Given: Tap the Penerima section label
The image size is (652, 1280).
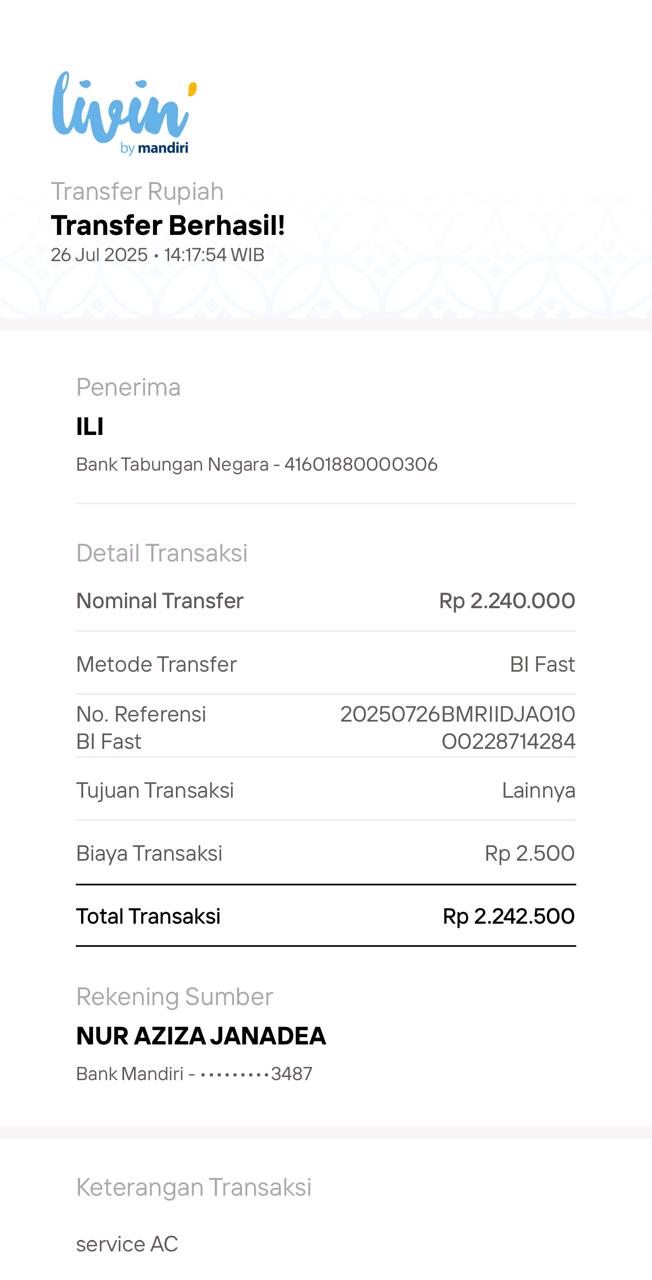Looking at the screenshot, I should pyautogui.click(x=128, y=387).
